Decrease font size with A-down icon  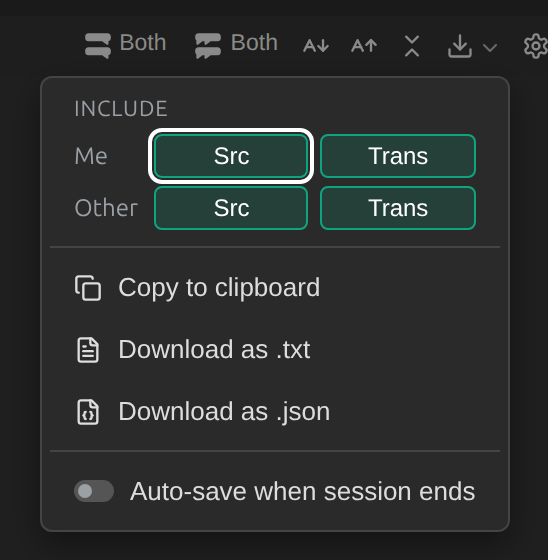tap(316, 46)
